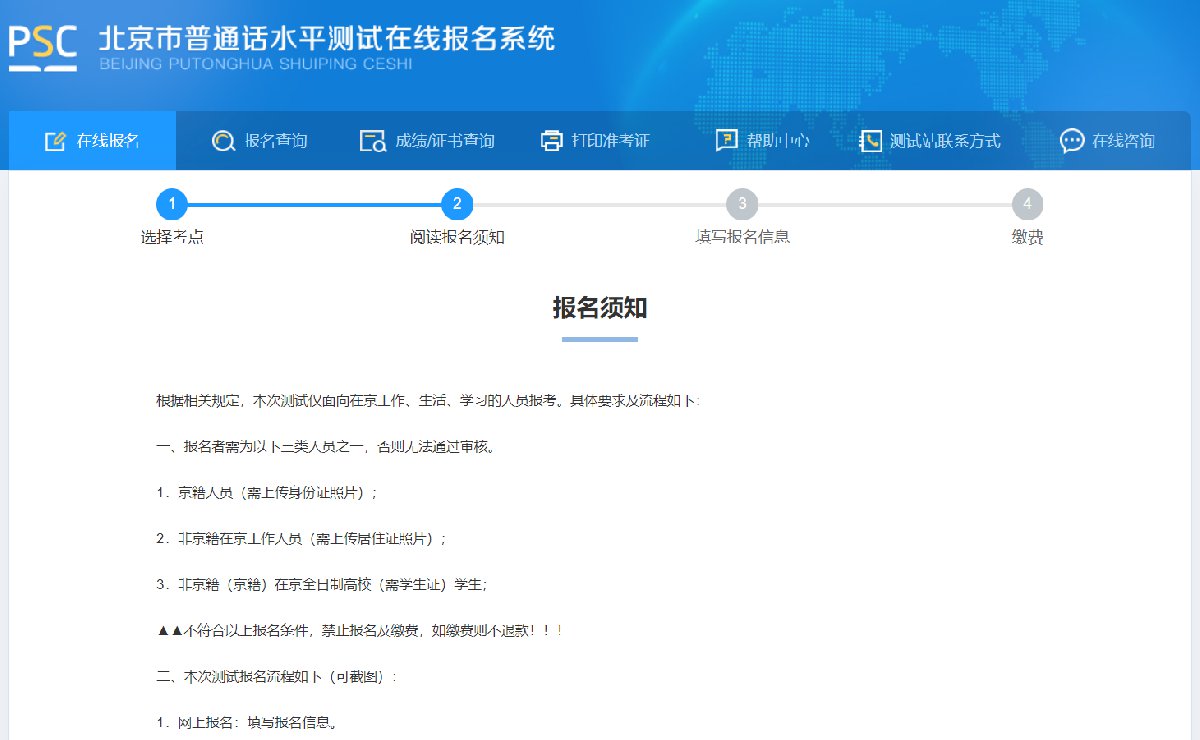
Task: Click the 选择考点 step label
Action: pos(172,238)
